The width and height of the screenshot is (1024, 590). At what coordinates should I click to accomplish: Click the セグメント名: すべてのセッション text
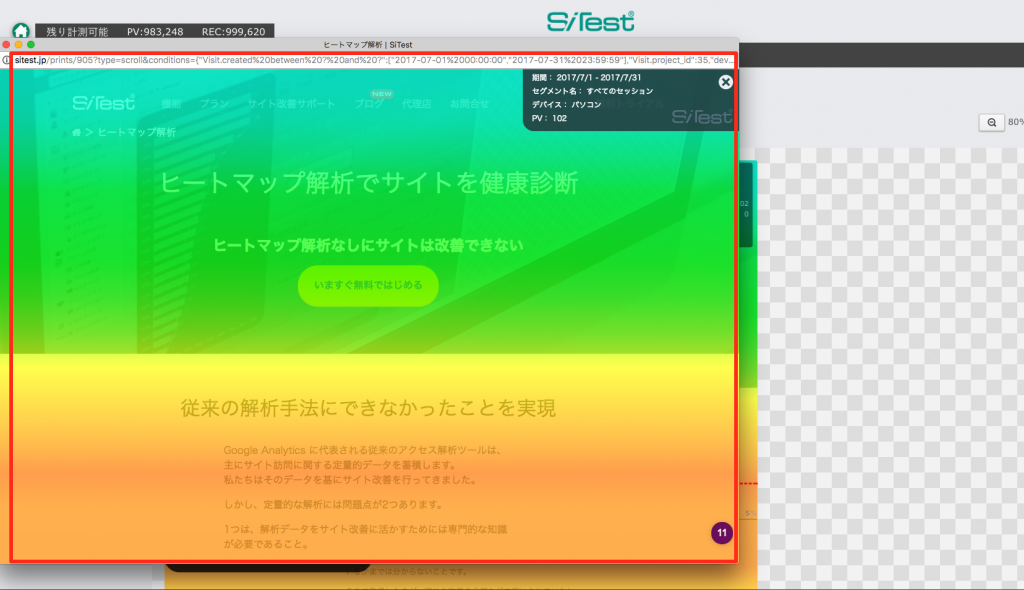pyautogui.click(x=592, y=91)
